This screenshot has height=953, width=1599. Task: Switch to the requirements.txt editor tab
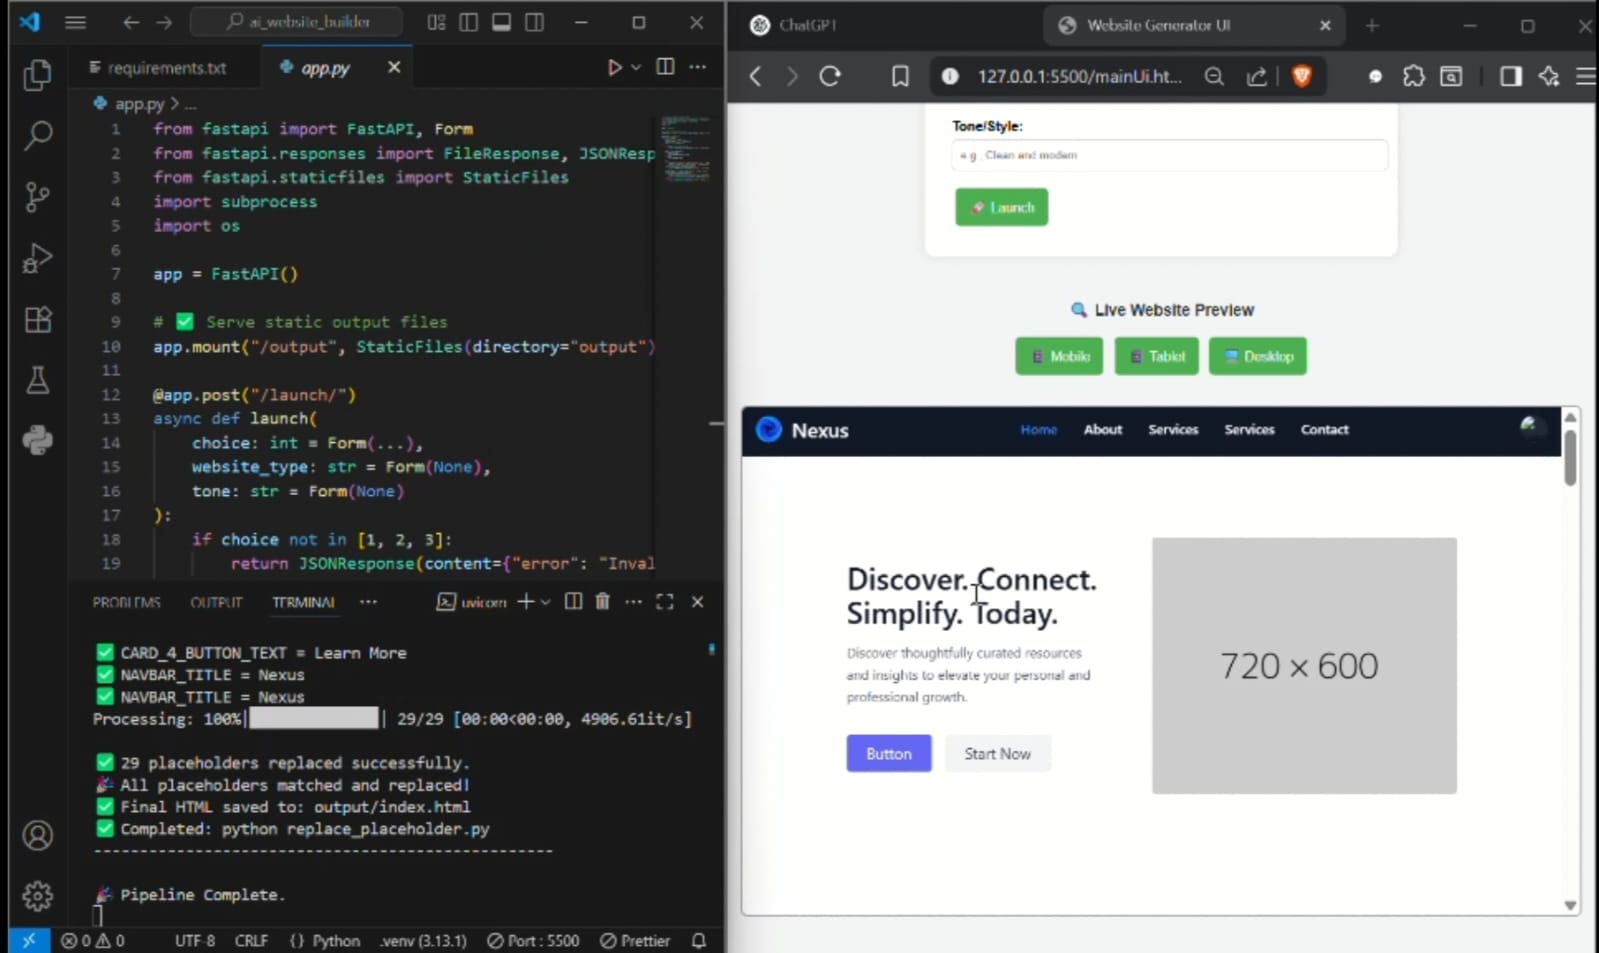point(158,68)
